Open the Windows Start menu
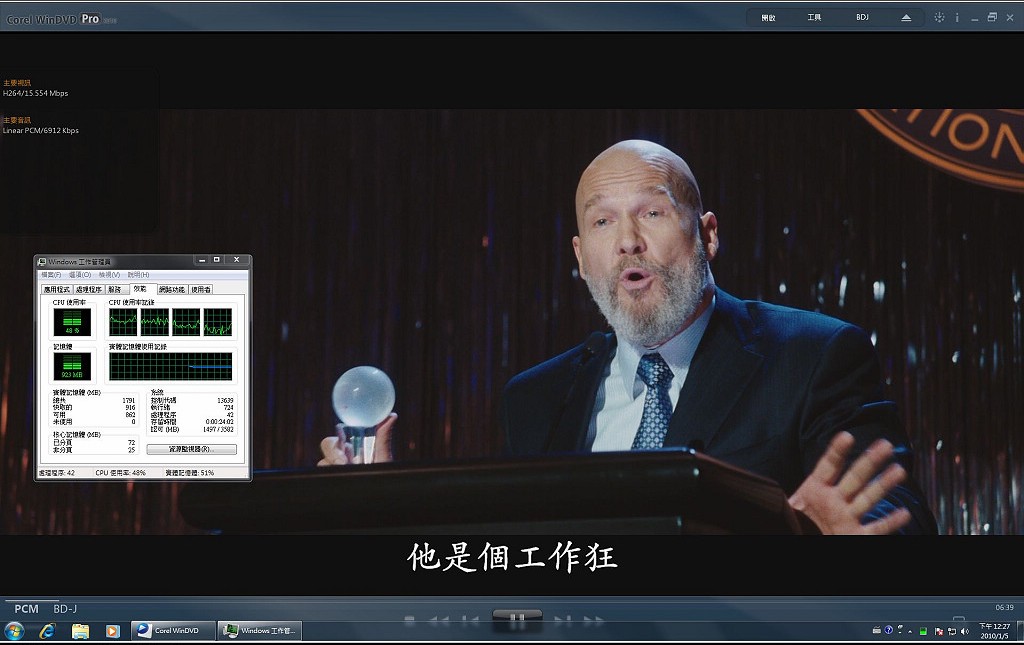1024x645 pixels. [14, 631]
